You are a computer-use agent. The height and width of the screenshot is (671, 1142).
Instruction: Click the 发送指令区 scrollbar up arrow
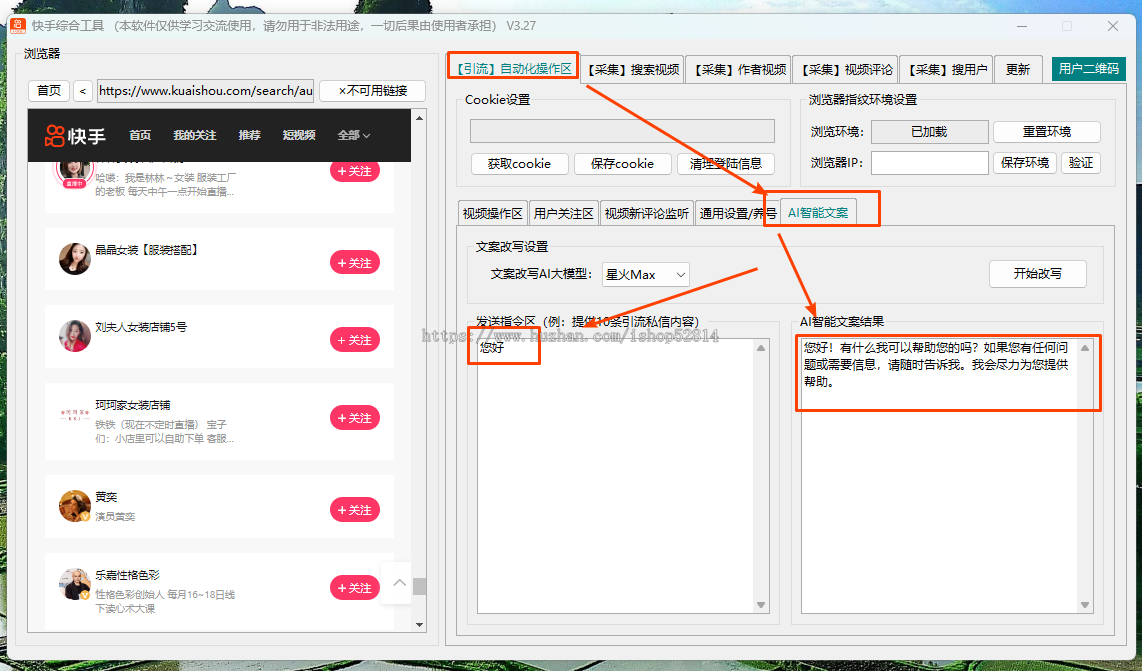(x=761, y=348)
